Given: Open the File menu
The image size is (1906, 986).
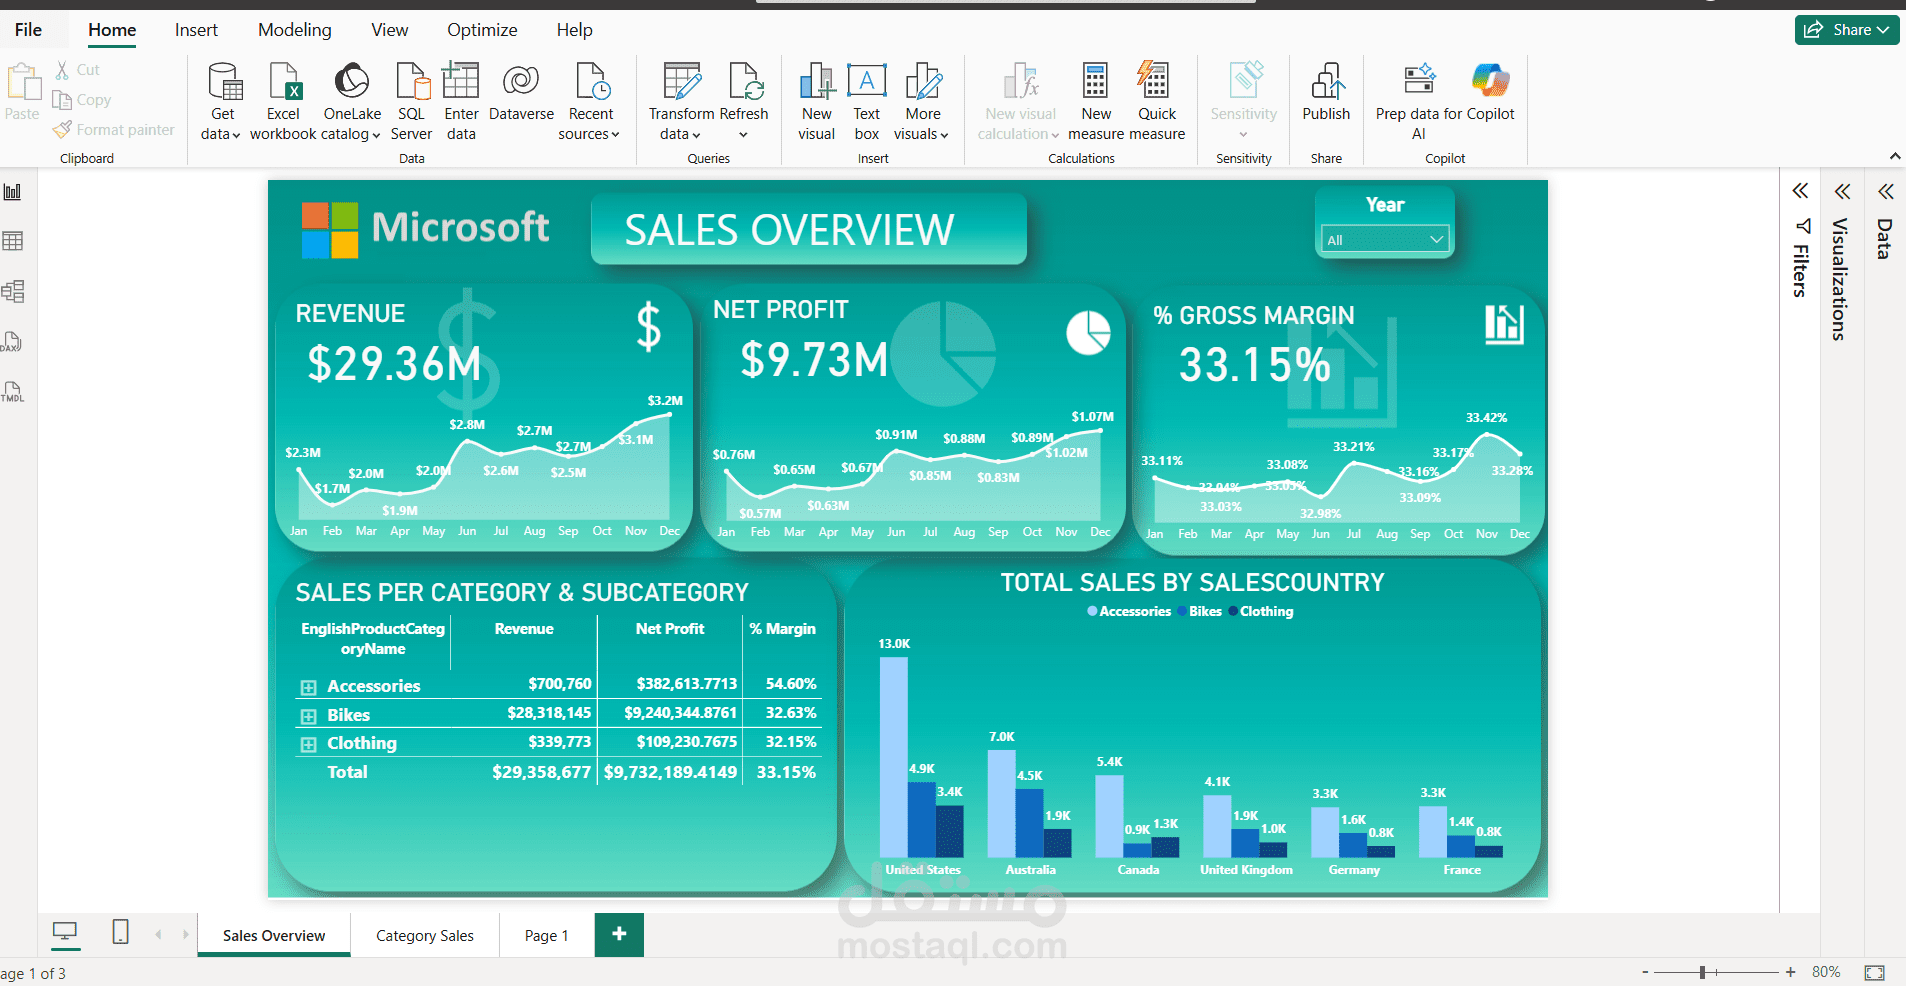Looking at the screenshot, I should (28, 30).
